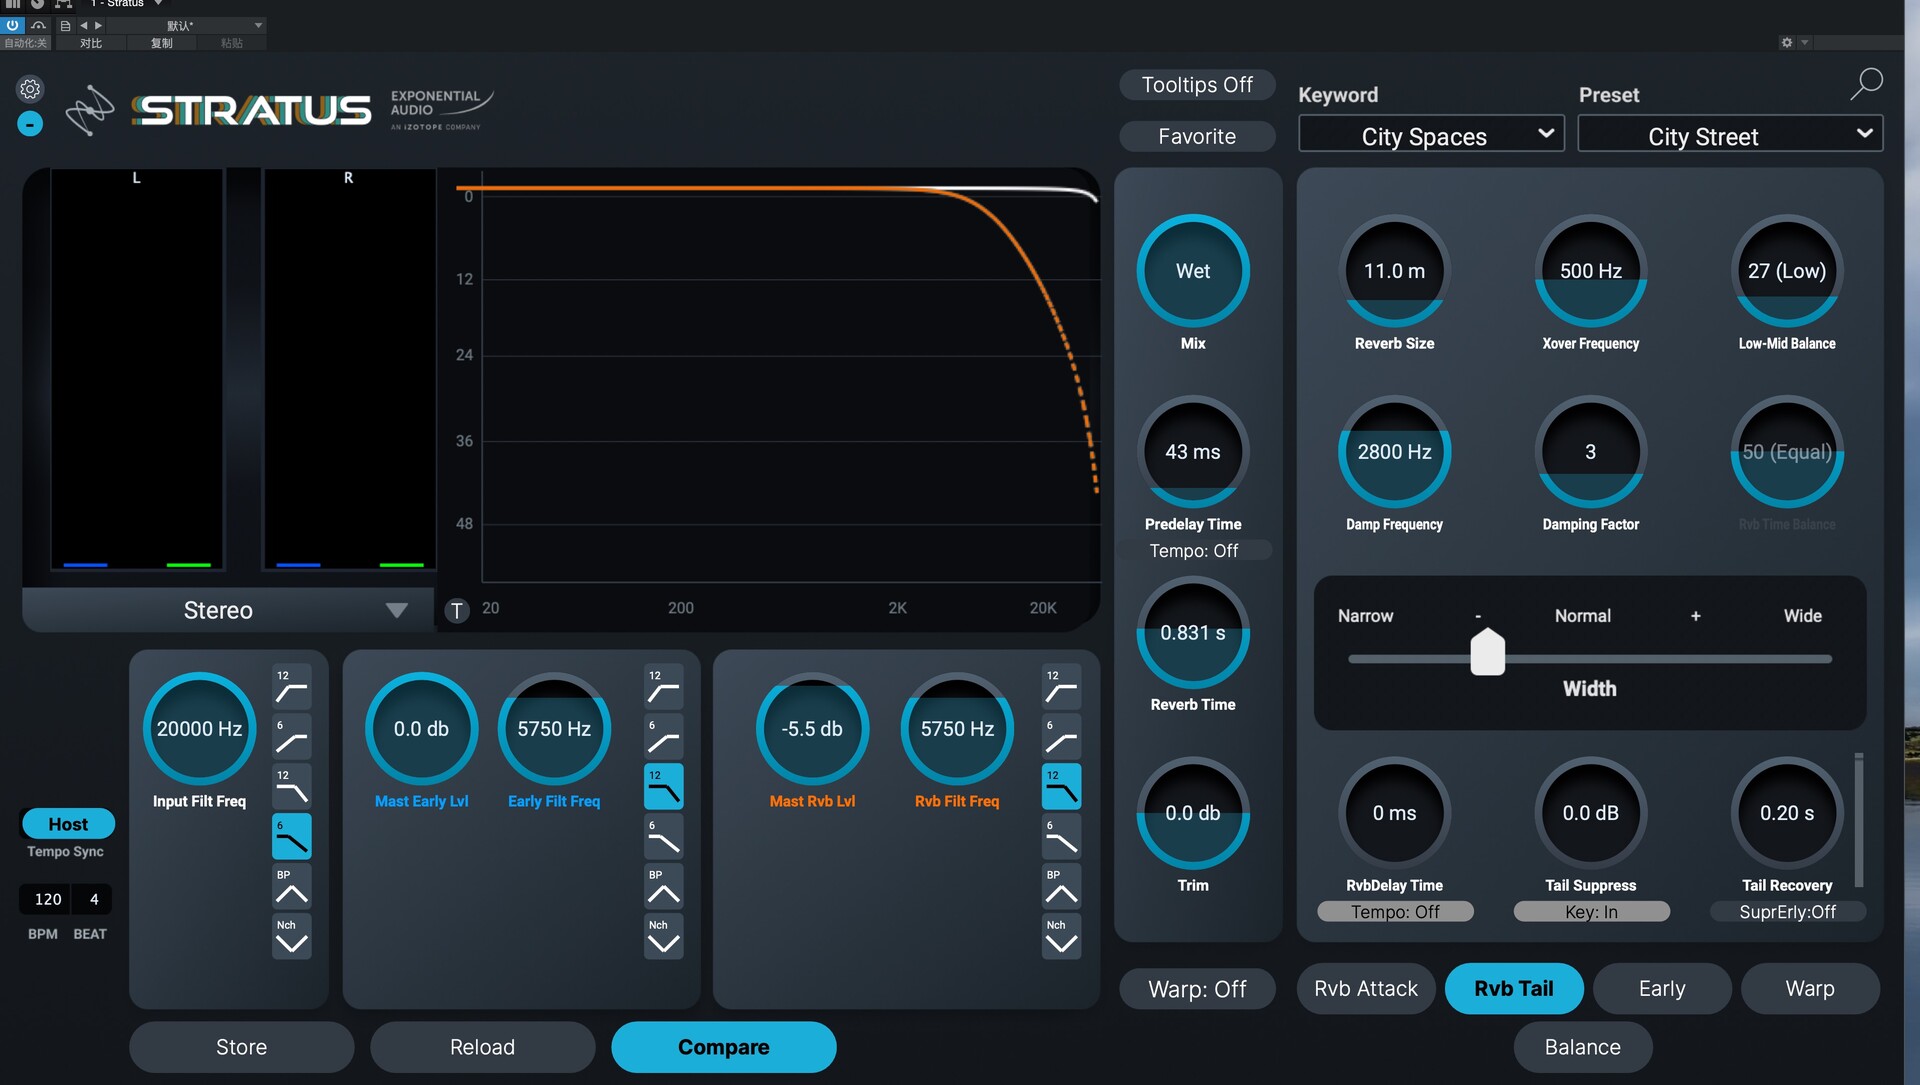Click the preset search magnifier icon

[x=1866, y=84]
